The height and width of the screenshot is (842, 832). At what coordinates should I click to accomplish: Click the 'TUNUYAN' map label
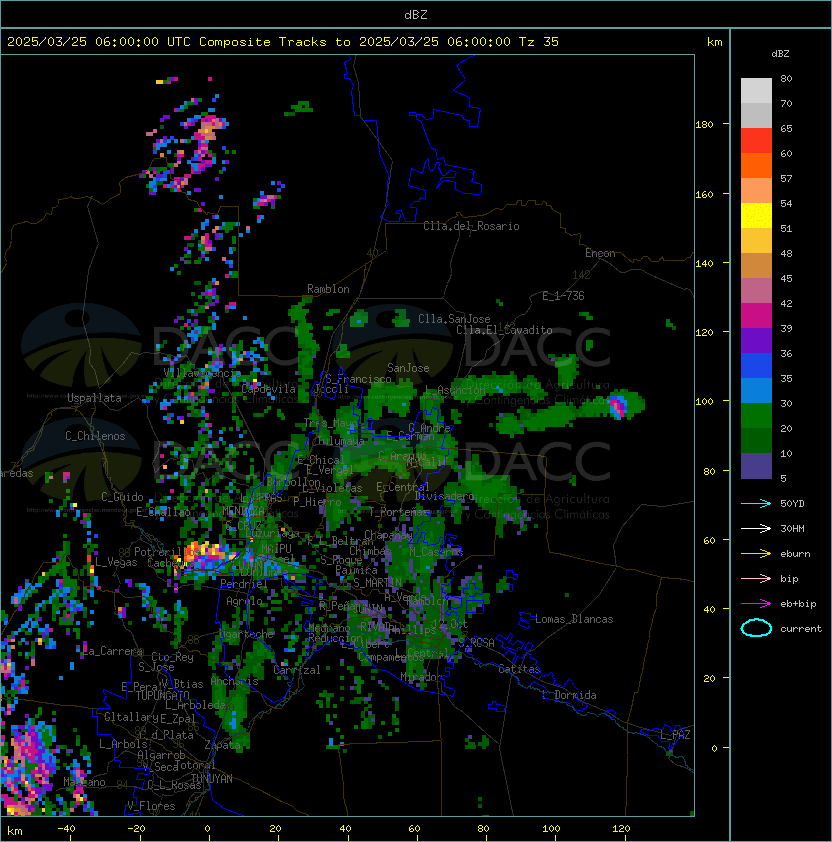(x=212, y=779)
